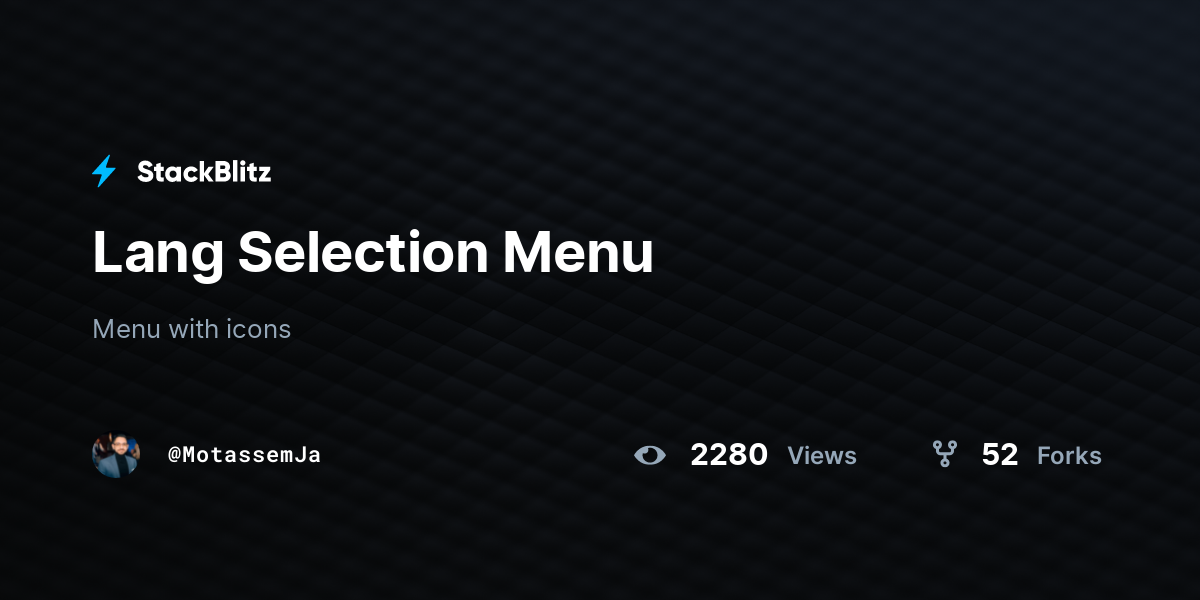Click the Forks label

click(1069, 456)
